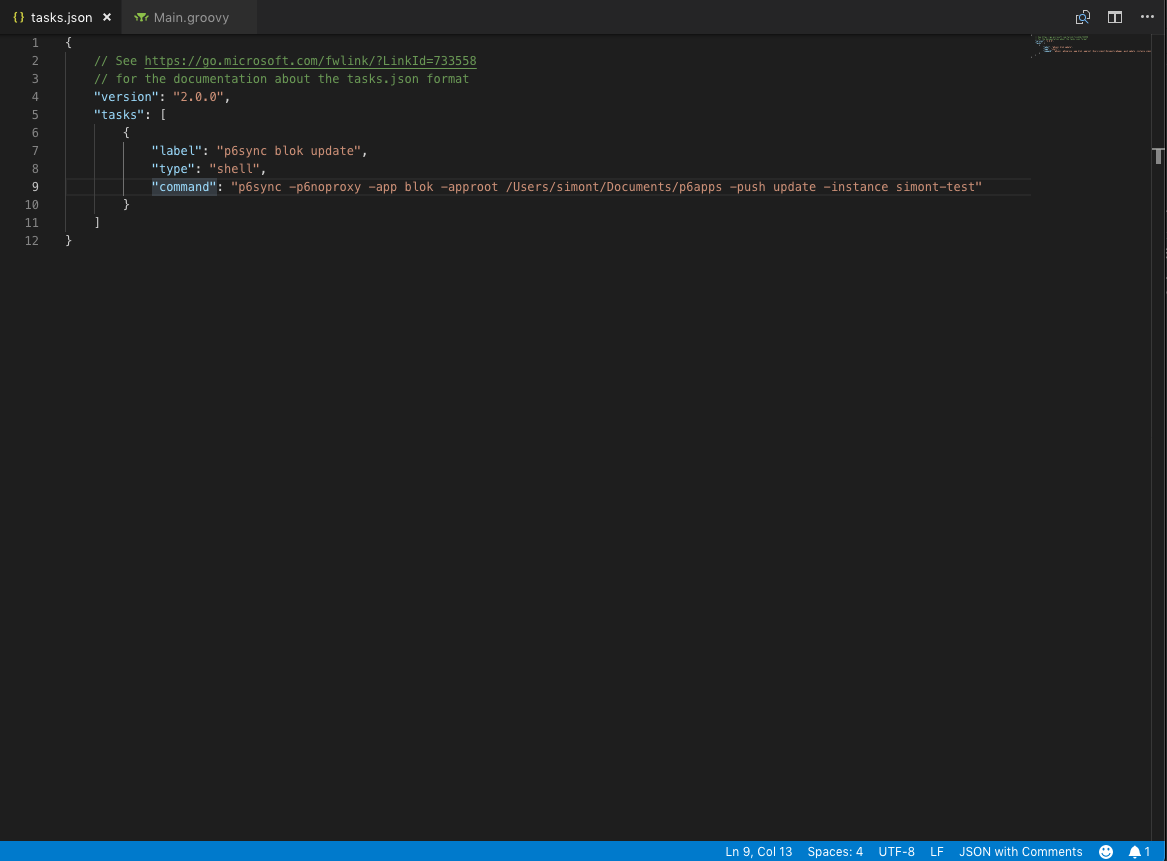This screenshot has height=861, width=1167.
Task: Select the highlighted "command" key on line 9
Action: coord(185,187)
